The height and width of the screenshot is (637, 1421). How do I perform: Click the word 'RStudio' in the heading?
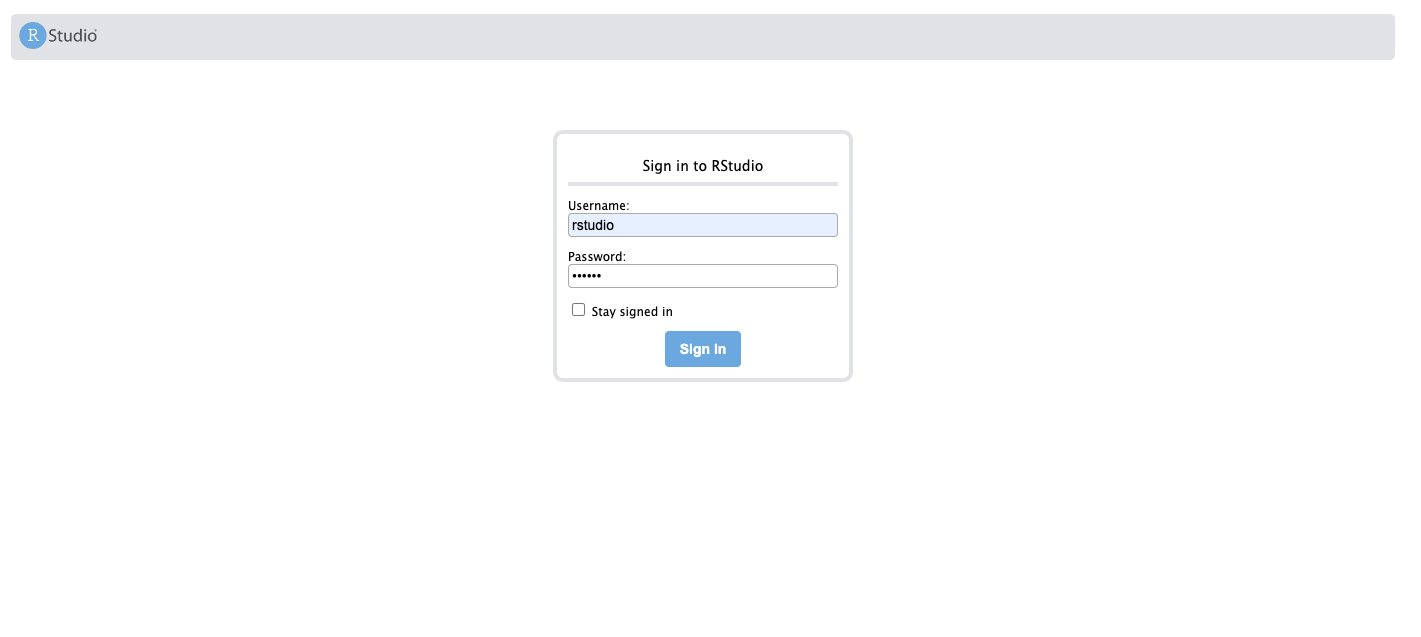pos(737,166)
